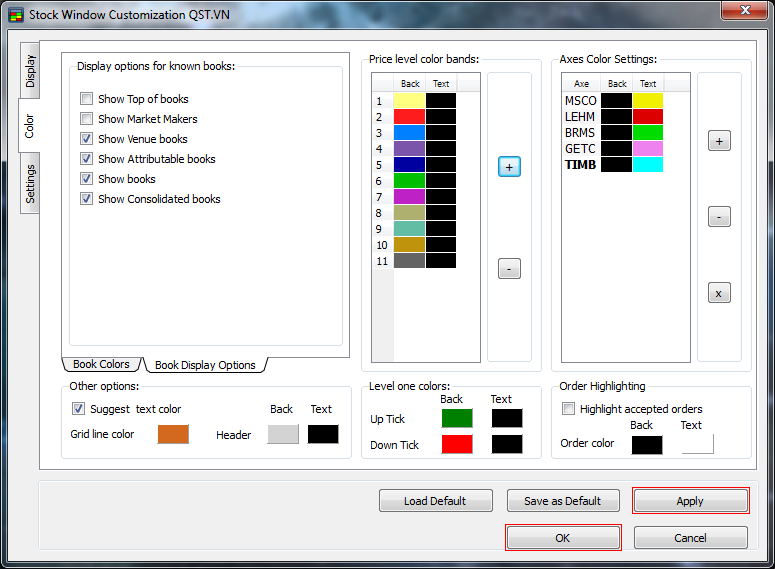Open the Settings vertical tab

point(30,184)
